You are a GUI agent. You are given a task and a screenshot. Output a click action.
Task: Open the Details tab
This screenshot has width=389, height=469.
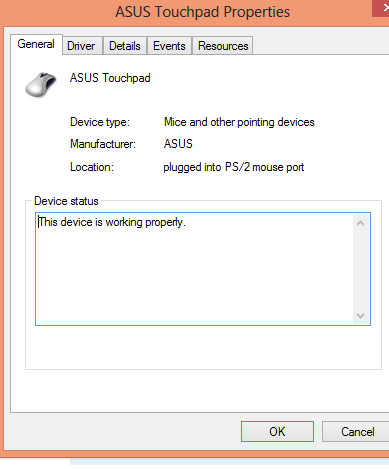(125, 46)
